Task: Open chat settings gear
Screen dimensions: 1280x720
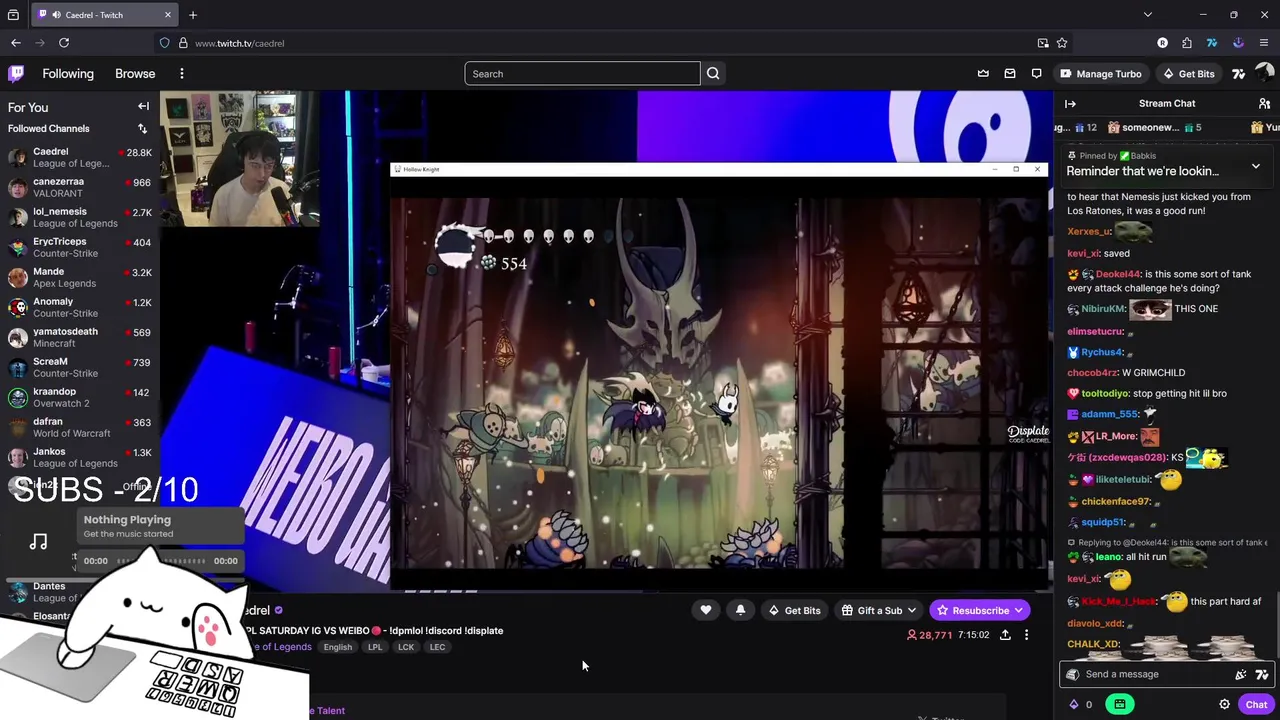Action: click(1224, 704)
